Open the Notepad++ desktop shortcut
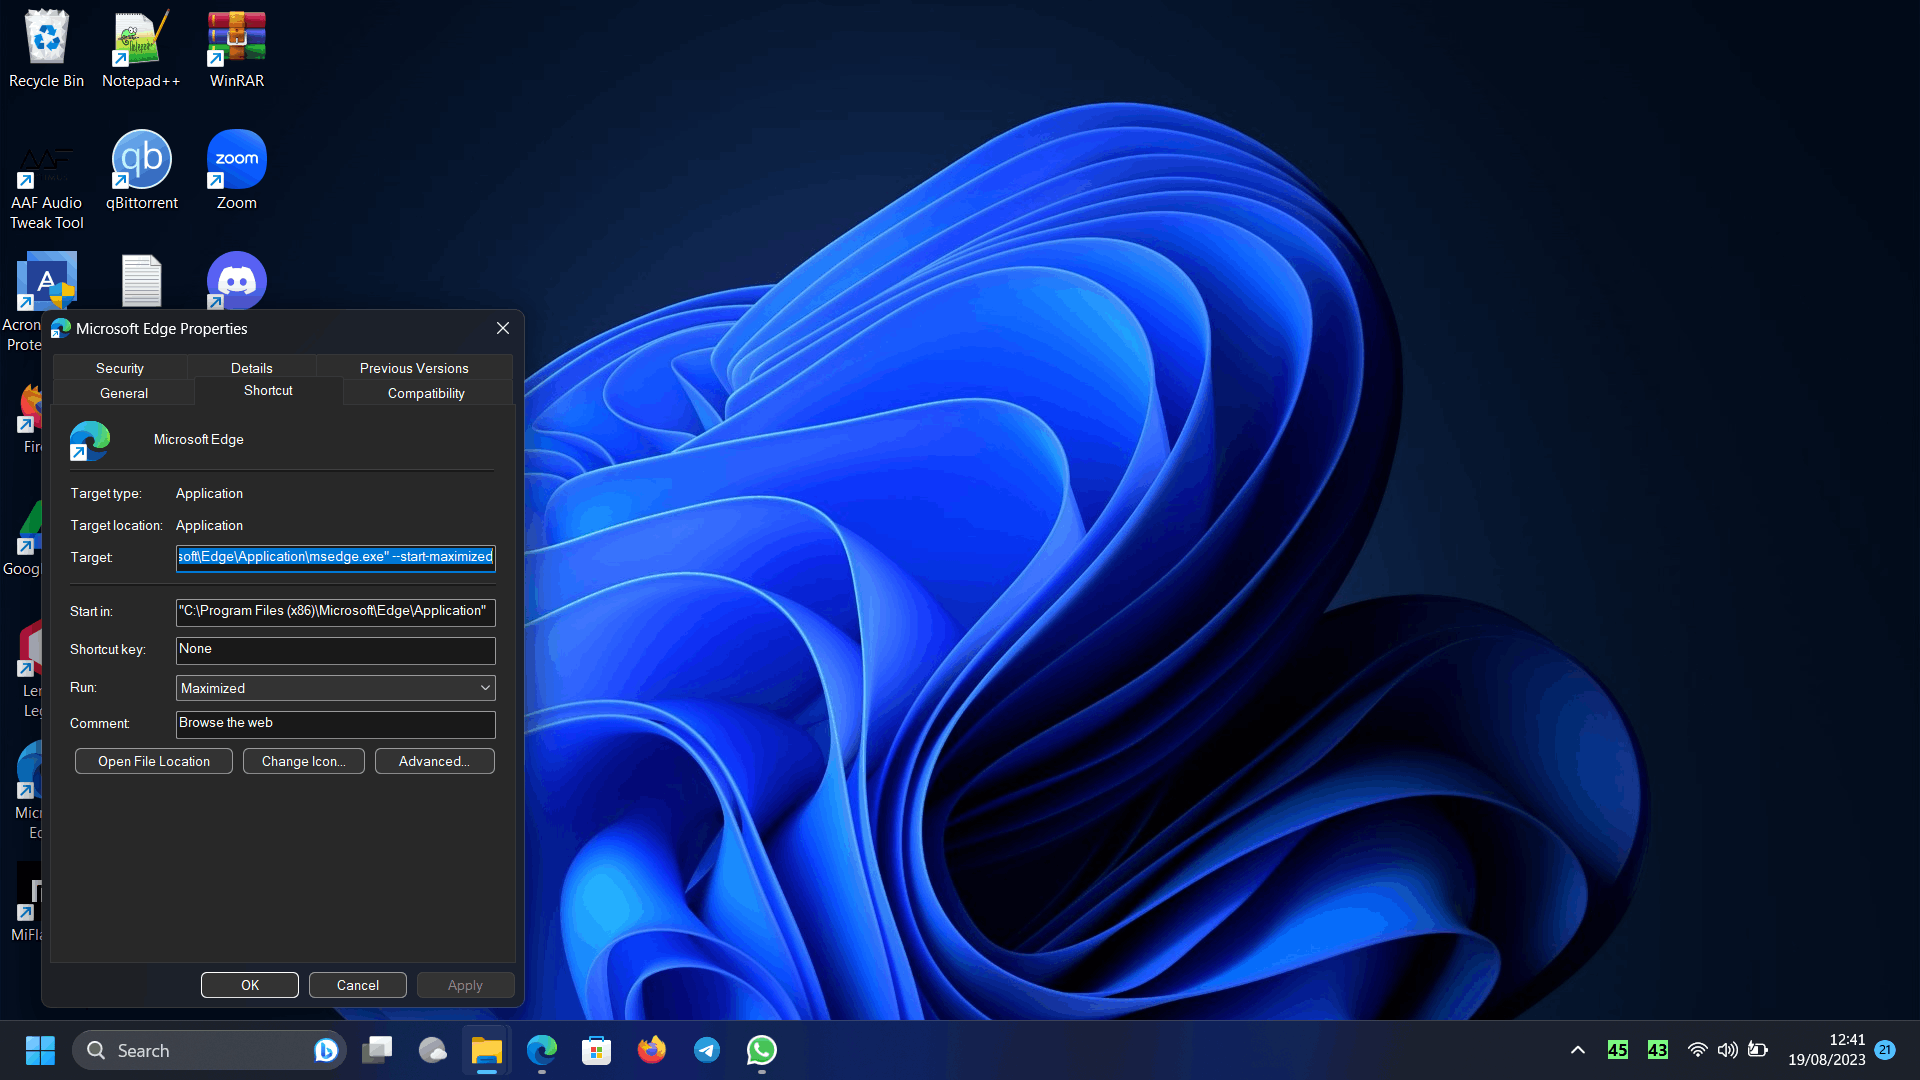The height and width of the screenshot is (1080, 1920). (141, 48)
